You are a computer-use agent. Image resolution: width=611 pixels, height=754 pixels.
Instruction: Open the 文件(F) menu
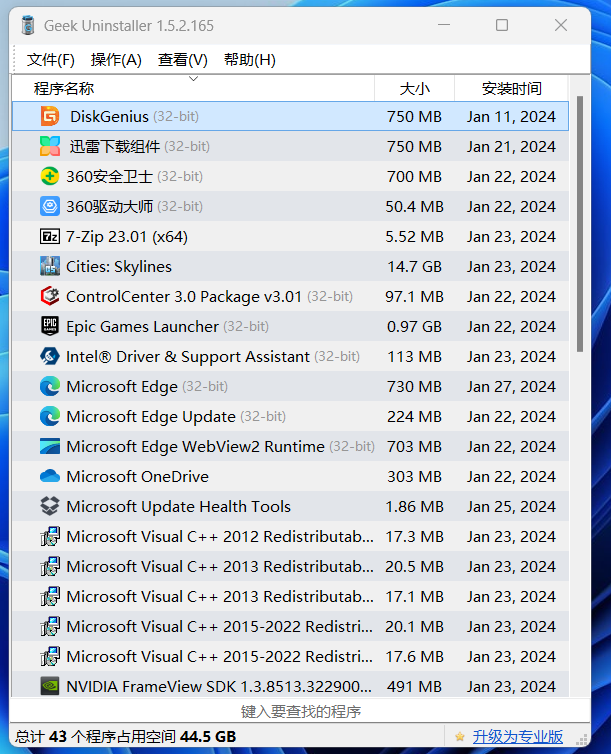50,60
